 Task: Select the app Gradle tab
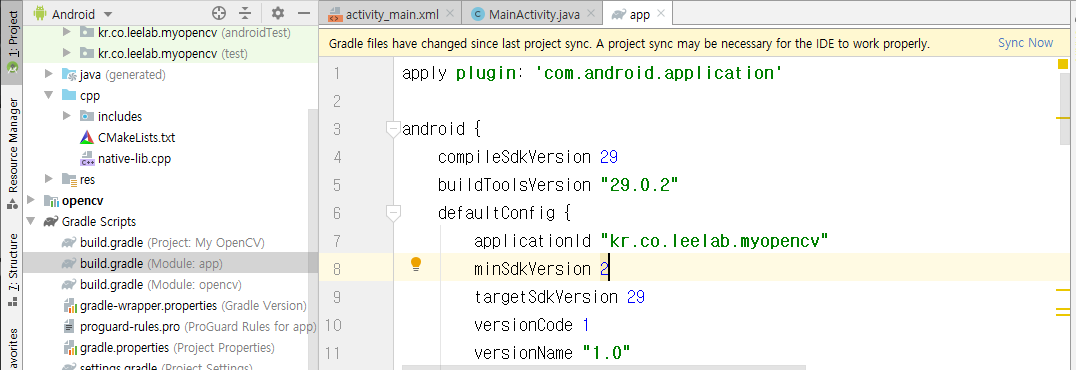[x=640, y=14]
